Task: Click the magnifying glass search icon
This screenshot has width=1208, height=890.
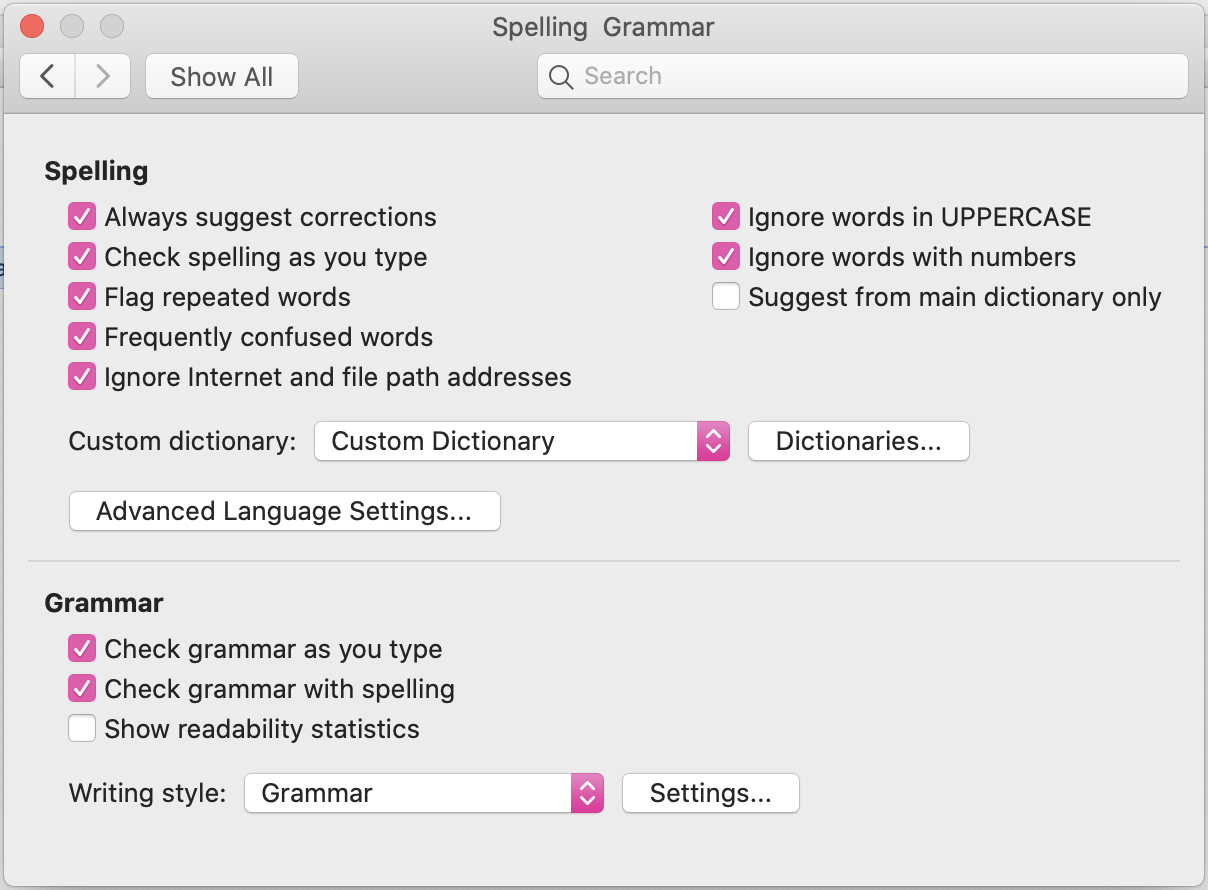Action: coord(561,77)
